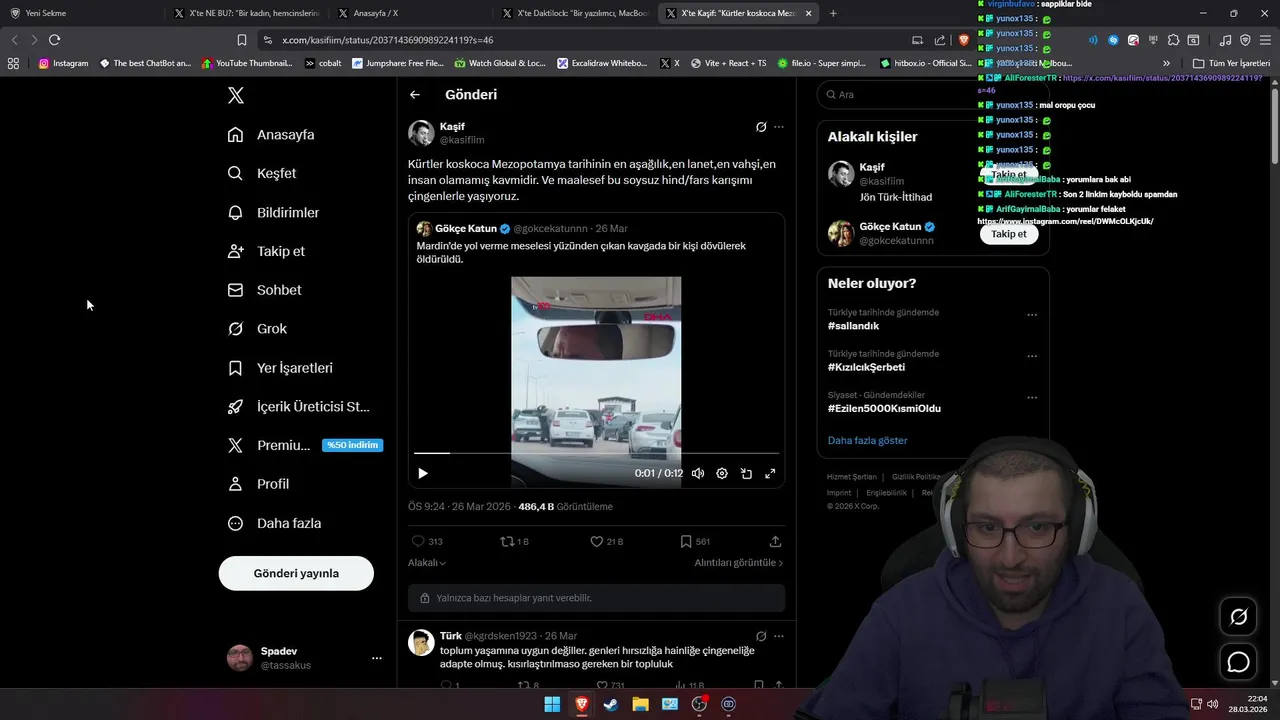Follow Gökçe Katun with Takip et

[x=1008, y=234]
